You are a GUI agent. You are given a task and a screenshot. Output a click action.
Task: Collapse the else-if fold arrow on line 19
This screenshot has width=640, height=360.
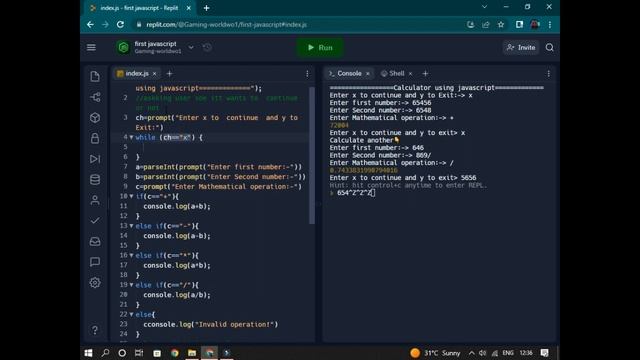pos(131,285)
